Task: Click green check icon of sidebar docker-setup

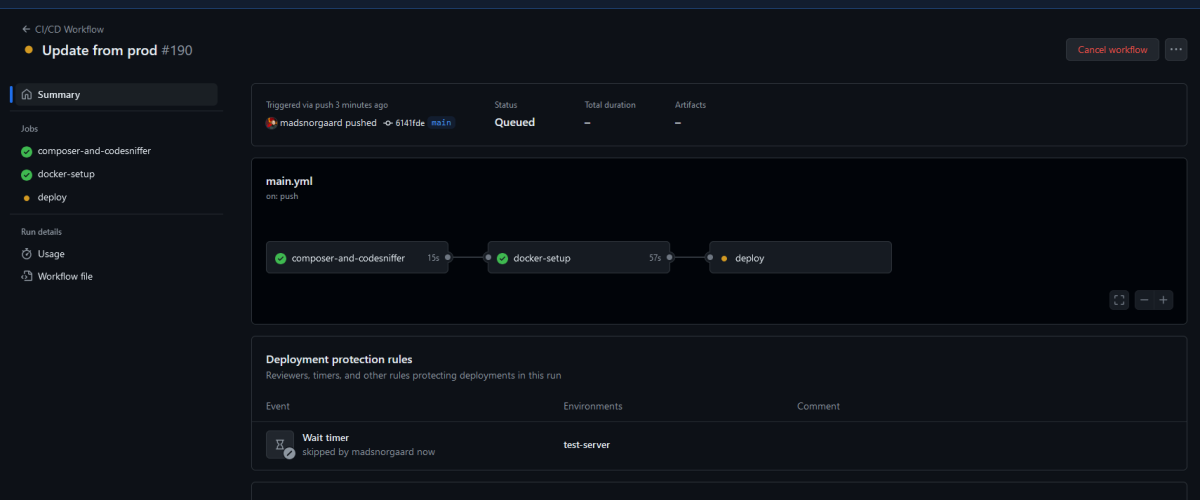Action: tap(27, 174)
